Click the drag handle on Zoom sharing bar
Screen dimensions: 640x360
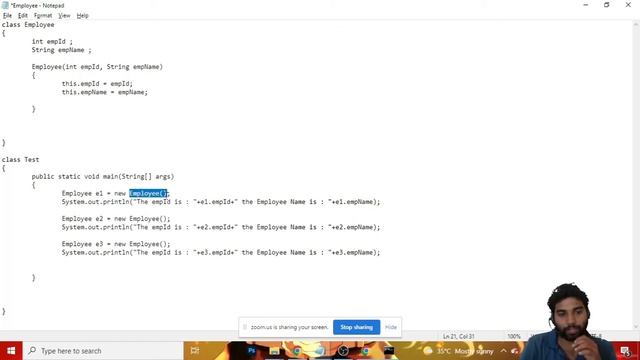click(x=245, y=327)
